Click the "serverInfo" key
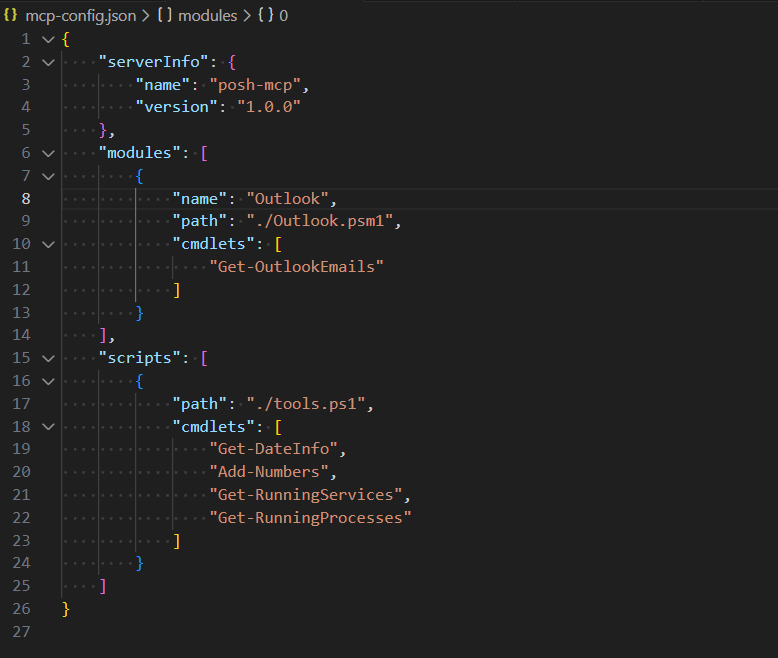The height and width of the screenshot is (658, 778). tap(153, 62)
